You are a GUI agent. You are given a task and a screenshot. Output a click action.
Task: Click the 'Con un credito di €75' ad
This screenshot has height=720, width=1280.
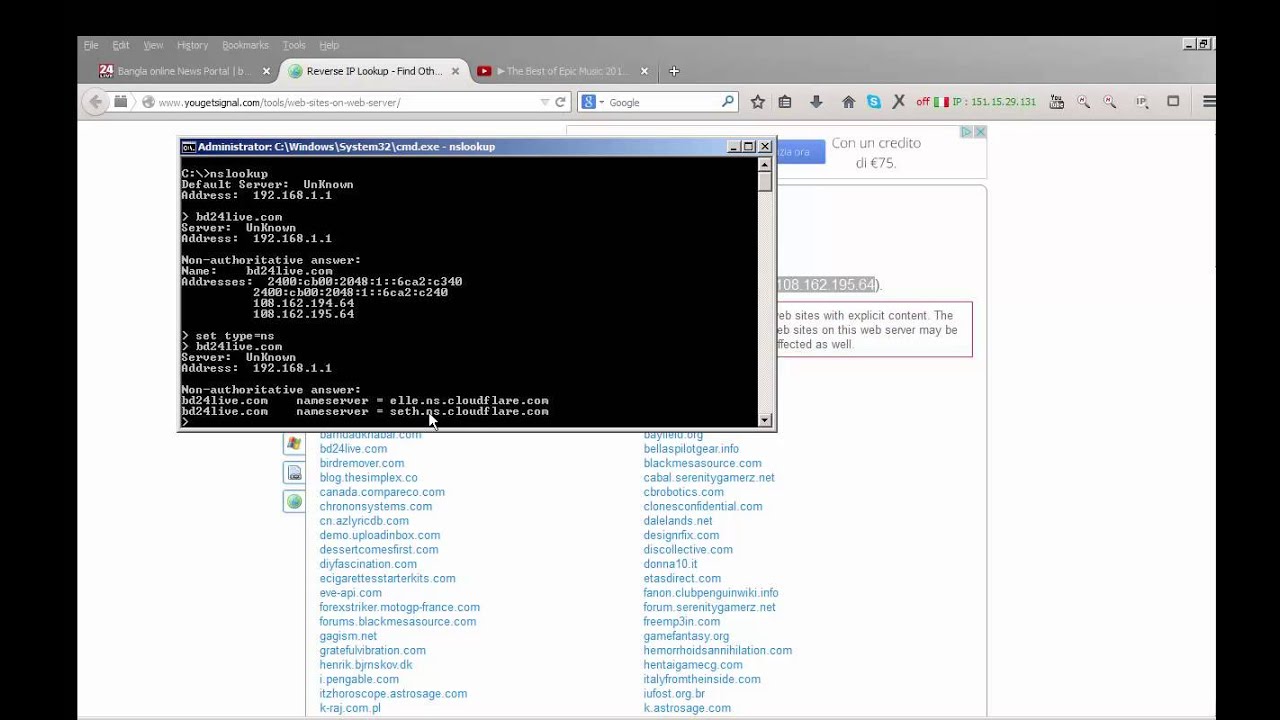click(876, 153)
